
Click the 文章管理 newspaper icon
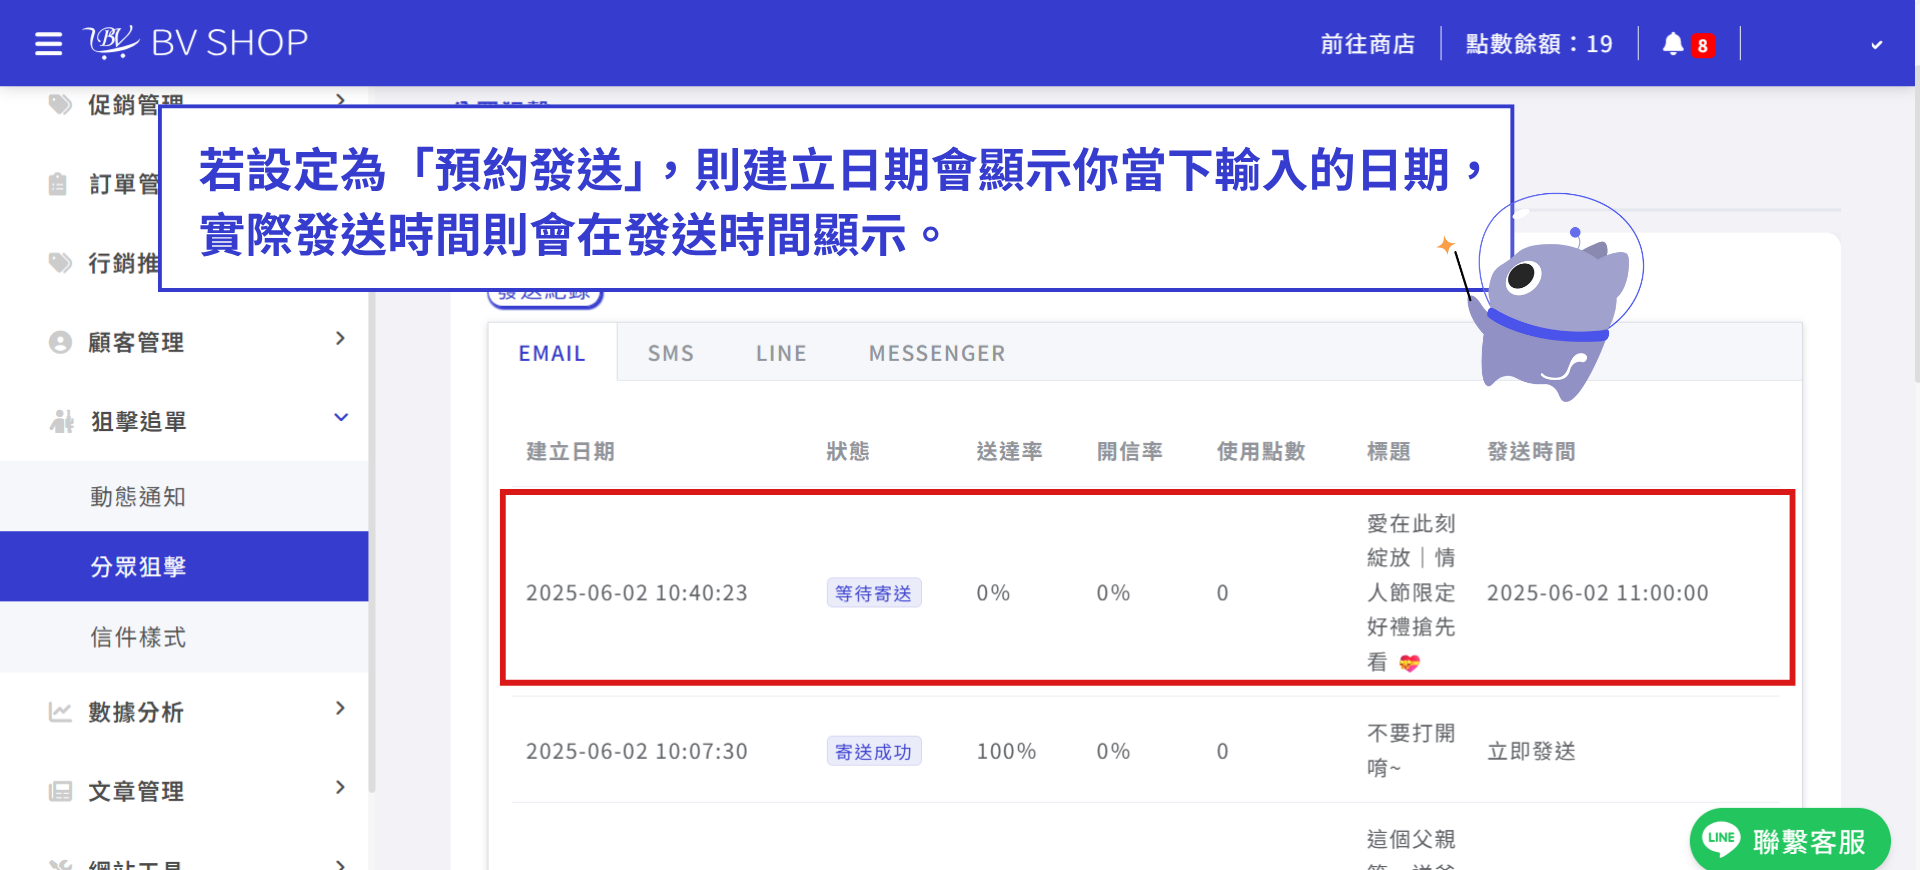(x=60, y=792)
